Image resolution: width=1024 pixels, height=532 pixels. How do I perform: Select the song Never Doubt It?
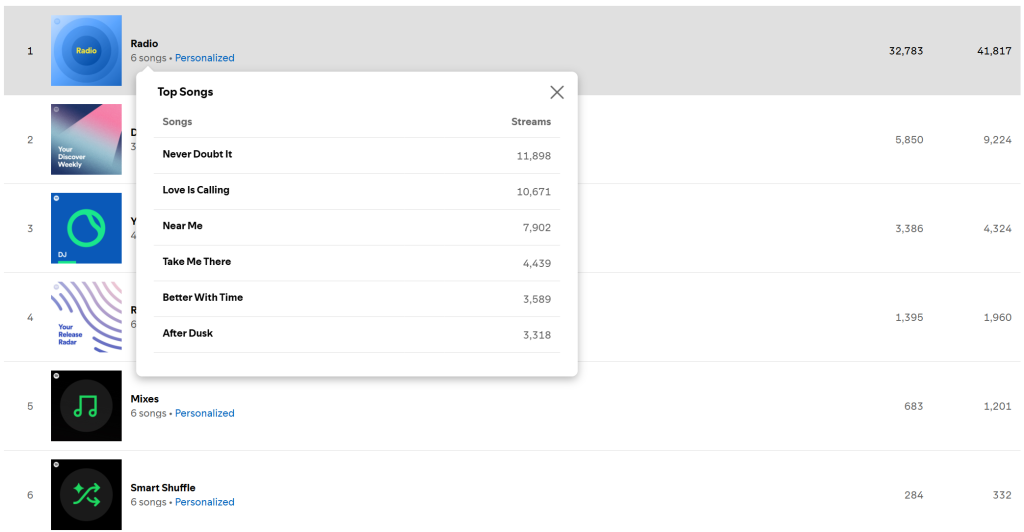(197, 155)
